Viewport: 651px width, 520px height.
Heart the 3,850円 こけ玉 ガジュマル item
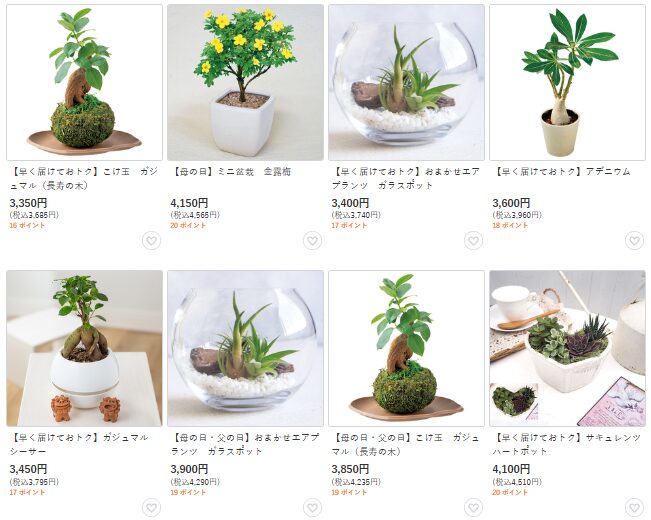[x=473, y=508]
